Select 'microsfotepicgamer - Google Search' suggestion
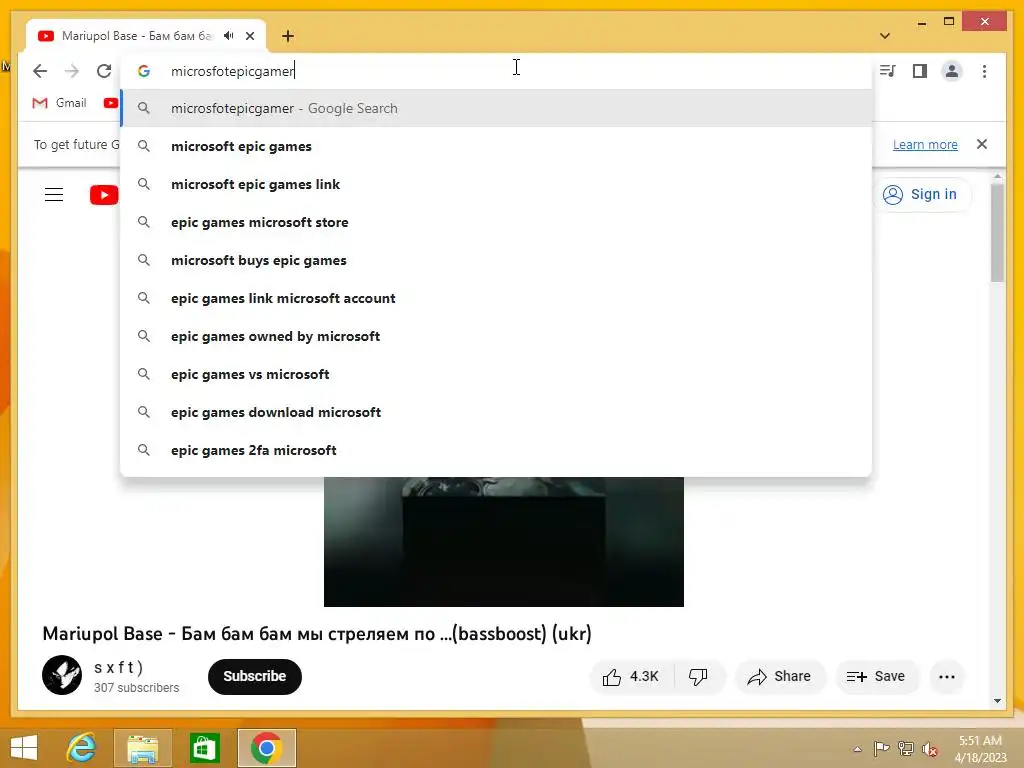Viewport: 1024px width, 768px height. [x=496, y=108]
